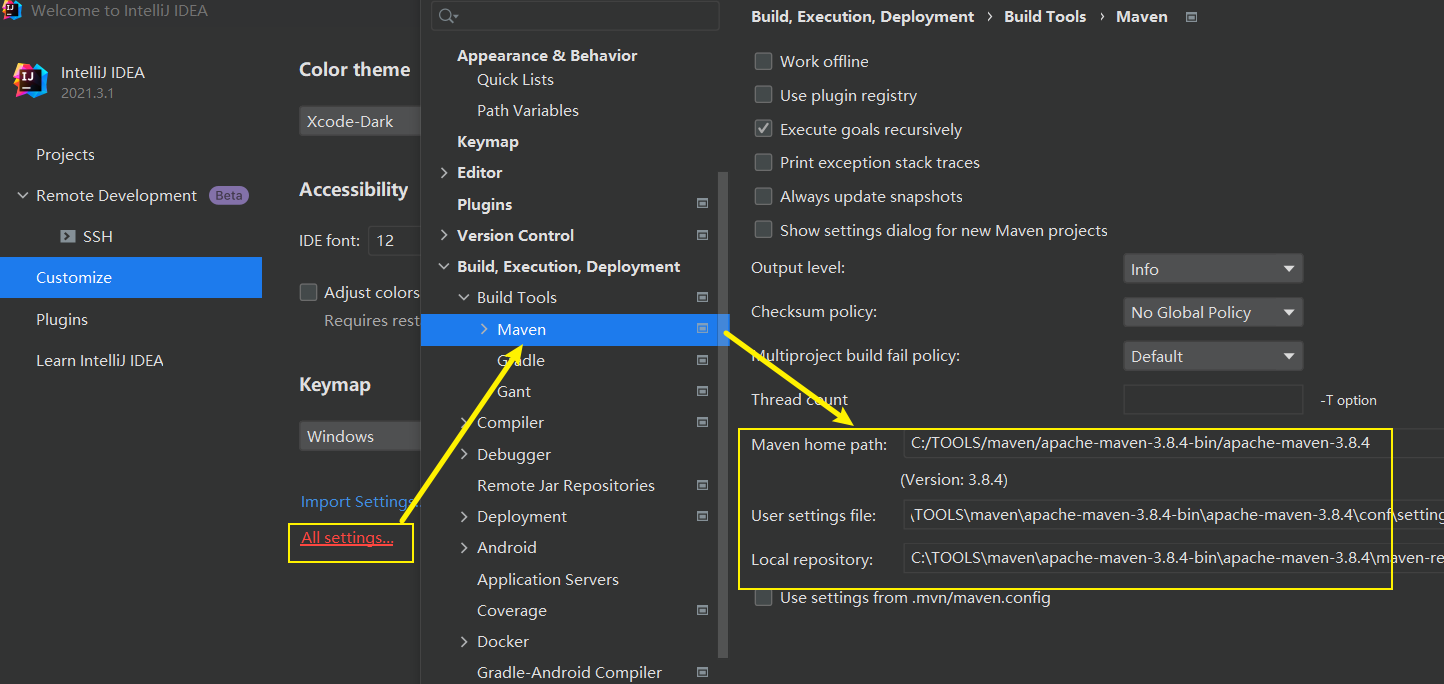This screenshot has height=684, width=1444.
Task: Click the breadcrumb icon after Maven title
Action: click(x=1190, y=17)
